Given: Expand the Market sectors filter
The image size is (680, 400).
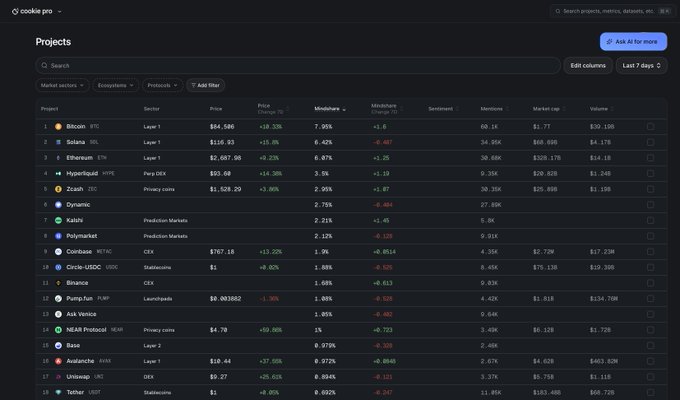Looking at the screenshot, I should point(62,85).
